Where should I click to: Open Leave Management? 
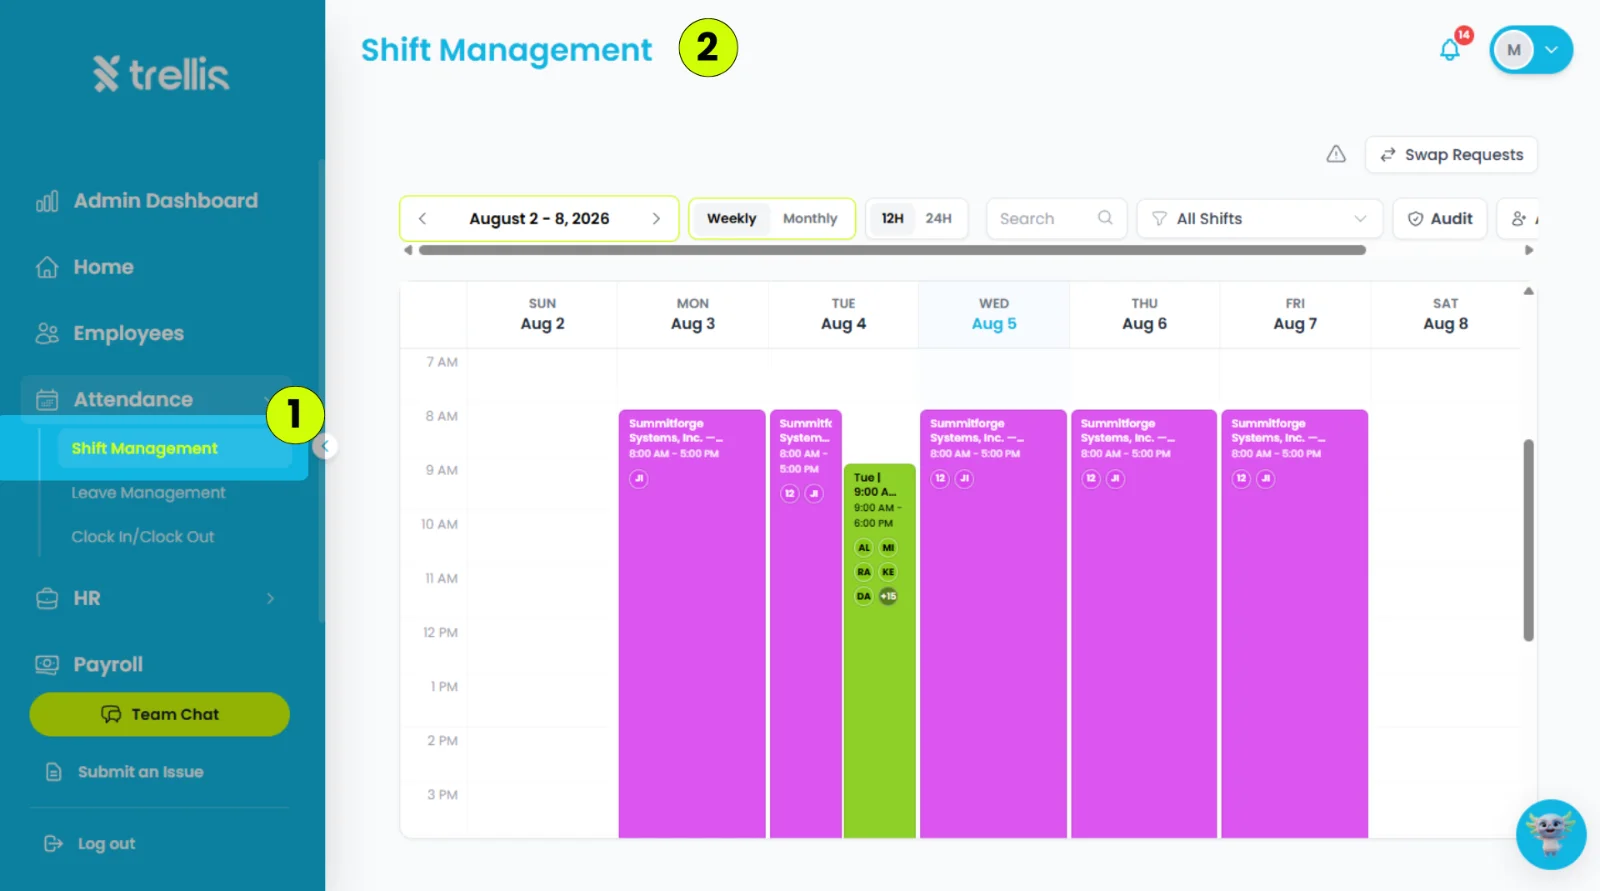(148, 492)
